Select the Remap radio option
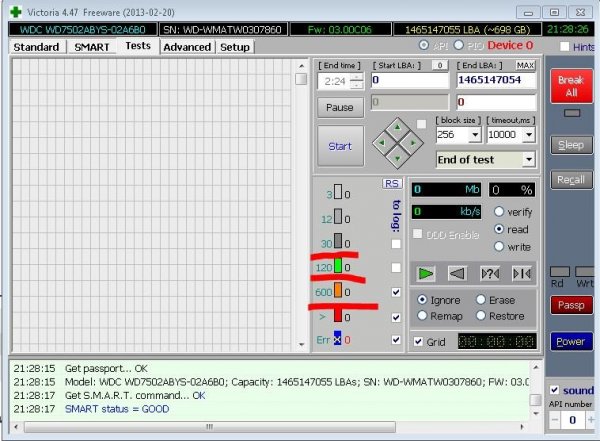The width and height of the screenshot is (600, 441). coord(422,316)
